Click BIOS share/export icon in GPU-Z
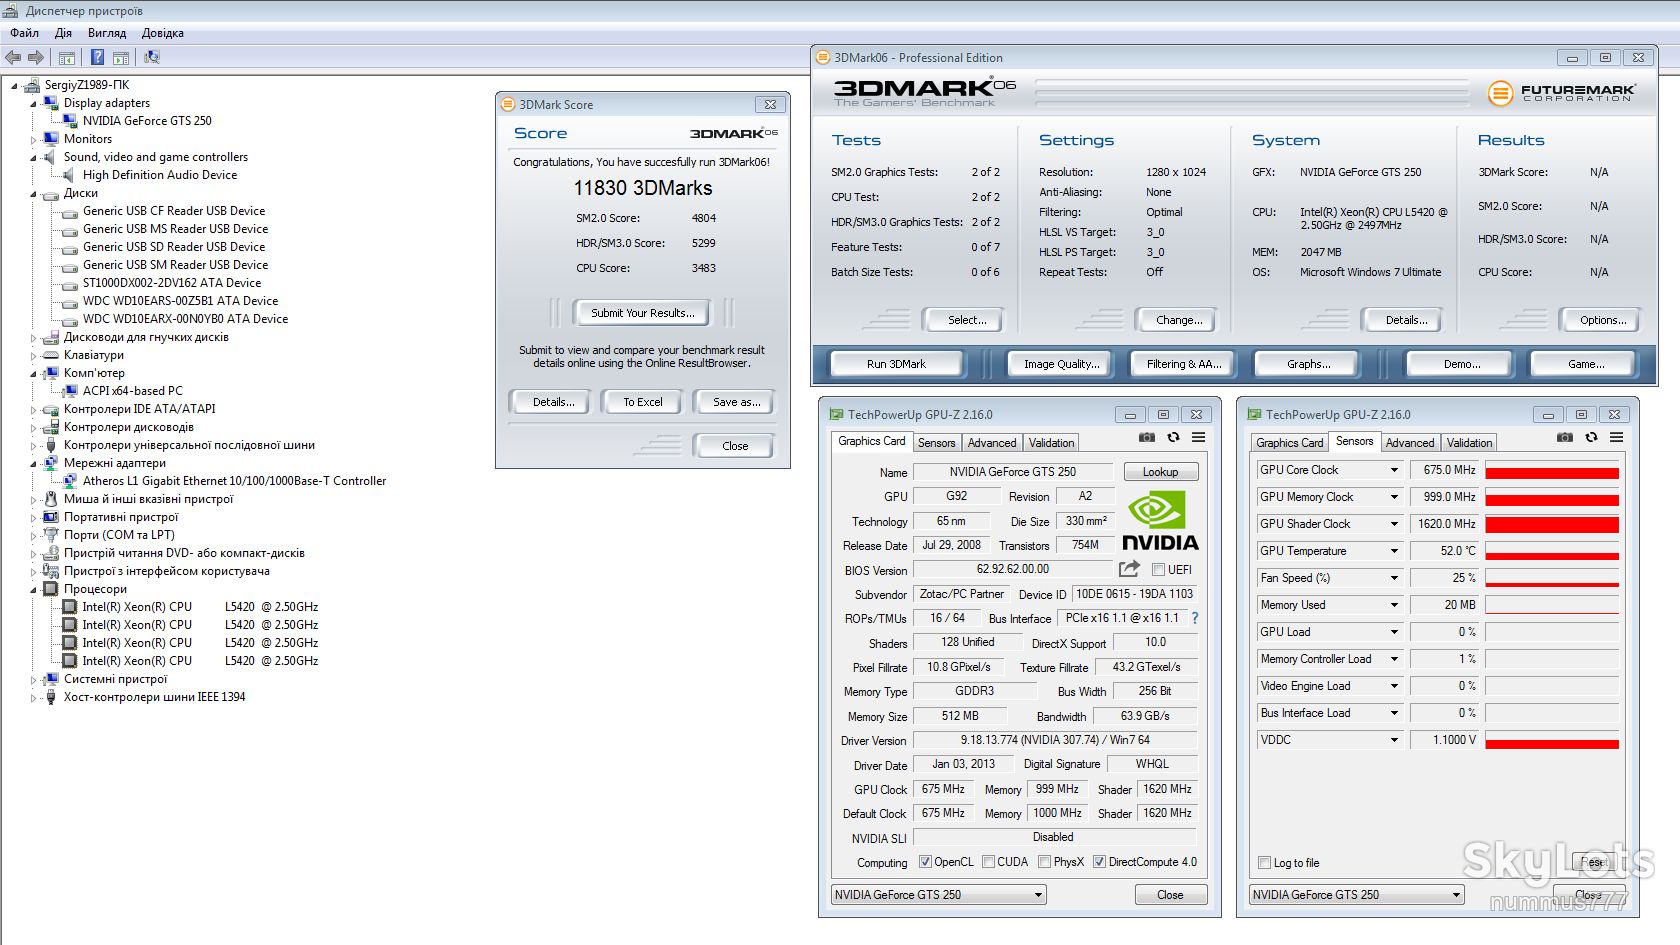Image resolution: width=1680 pixels, height=945 pixels. click(x=1129, y=569)
